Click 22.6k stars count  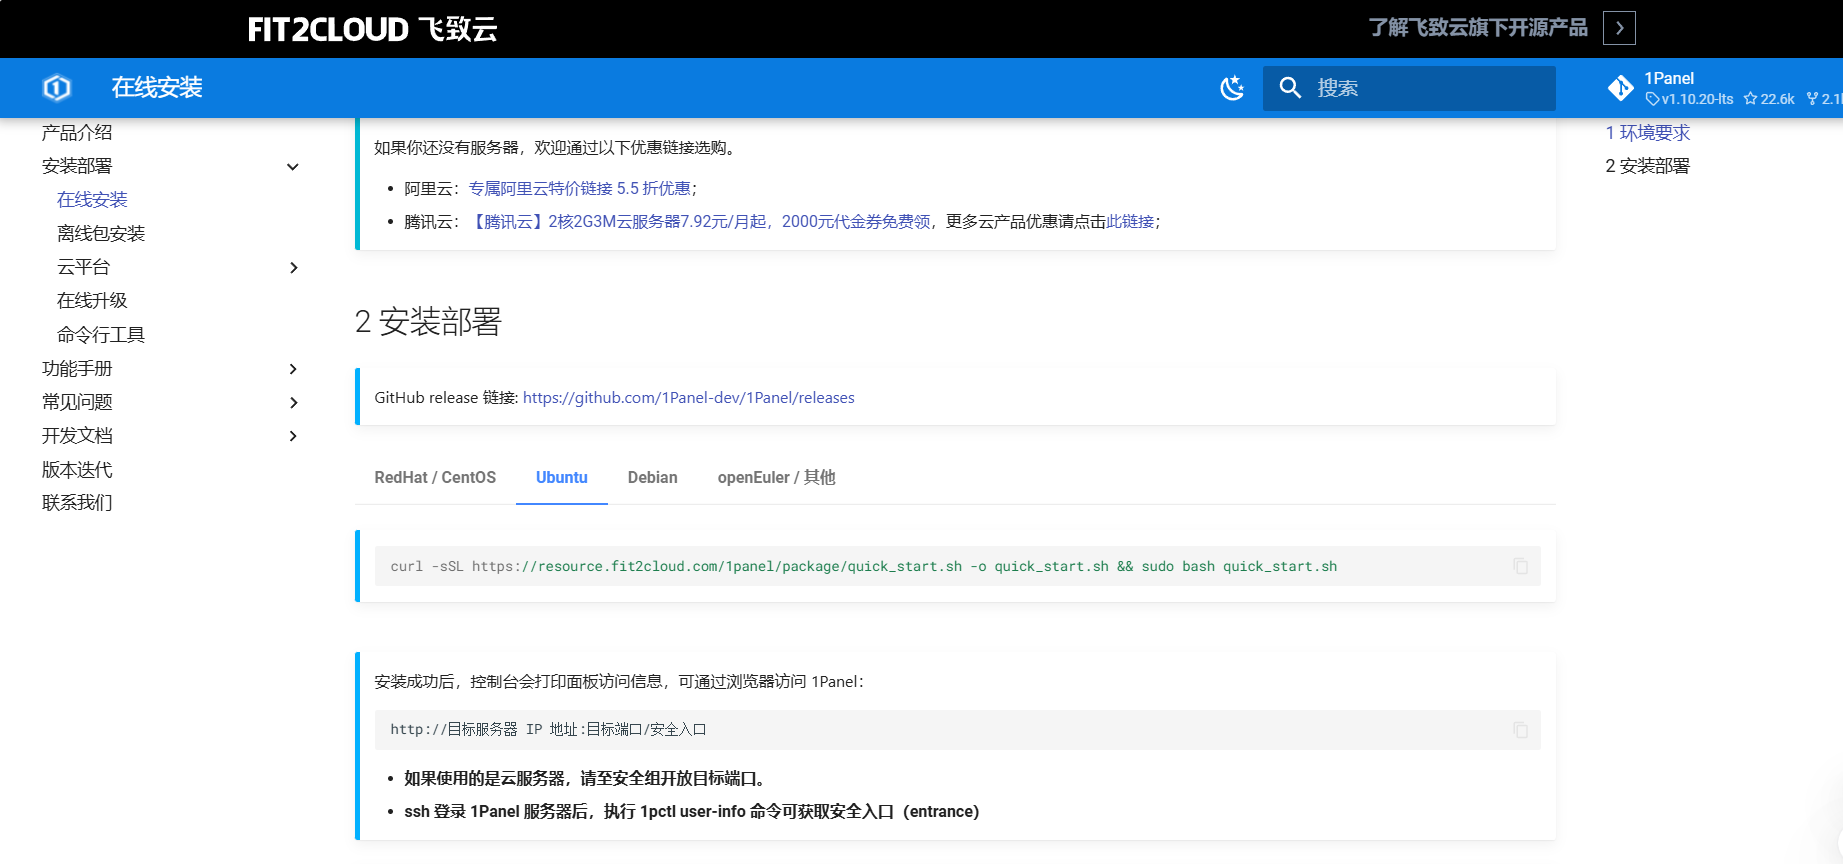(x=1769, y=99)
